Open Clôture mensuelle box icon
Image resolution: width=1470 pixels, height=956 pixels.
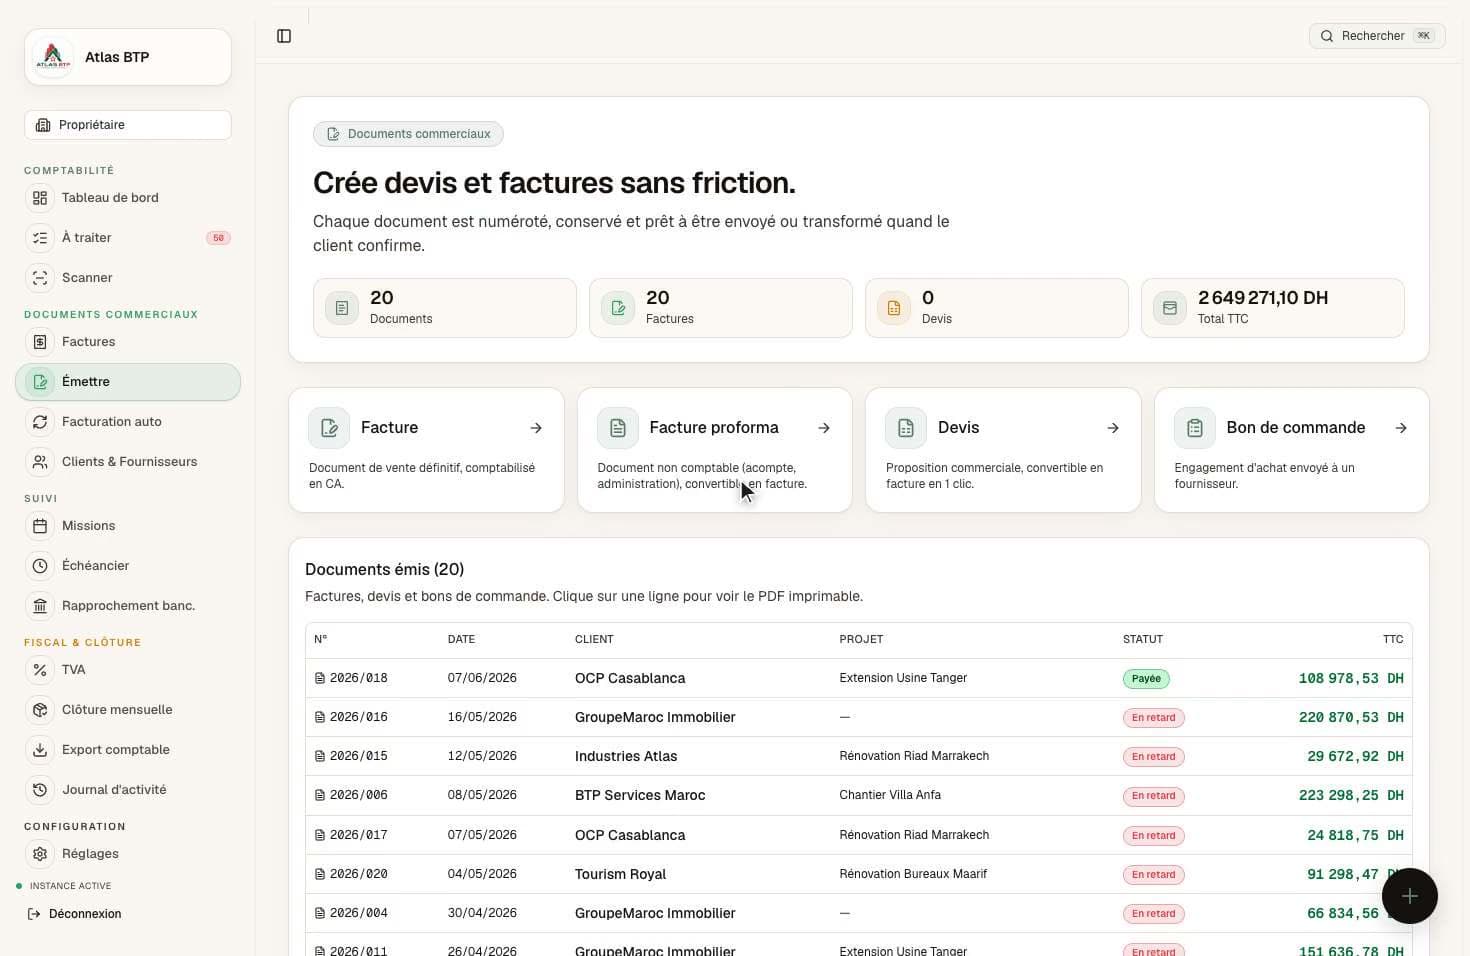[x=40, y=710]
